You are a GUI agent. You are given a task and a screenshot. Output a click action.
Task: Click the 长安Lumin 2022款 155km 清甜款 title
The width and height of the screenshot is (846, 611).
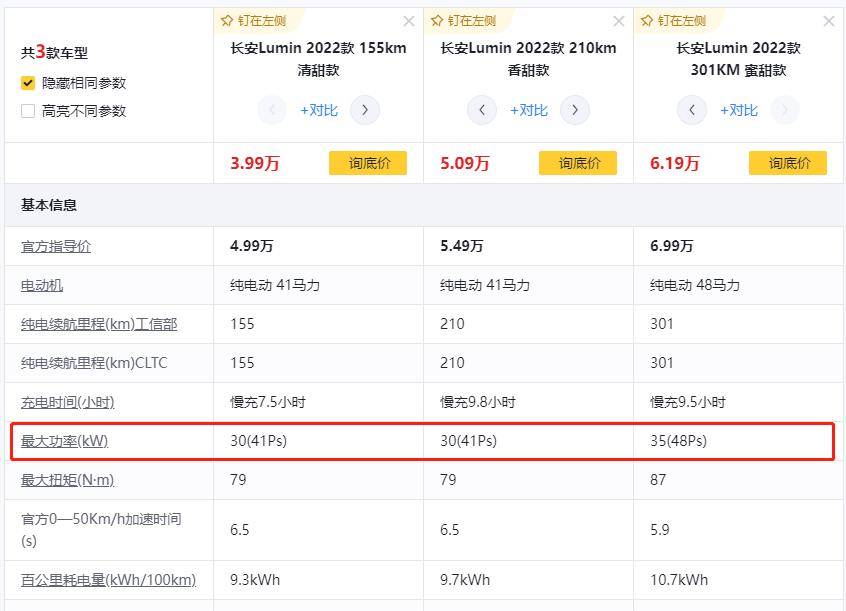click(x=318, y=59)
